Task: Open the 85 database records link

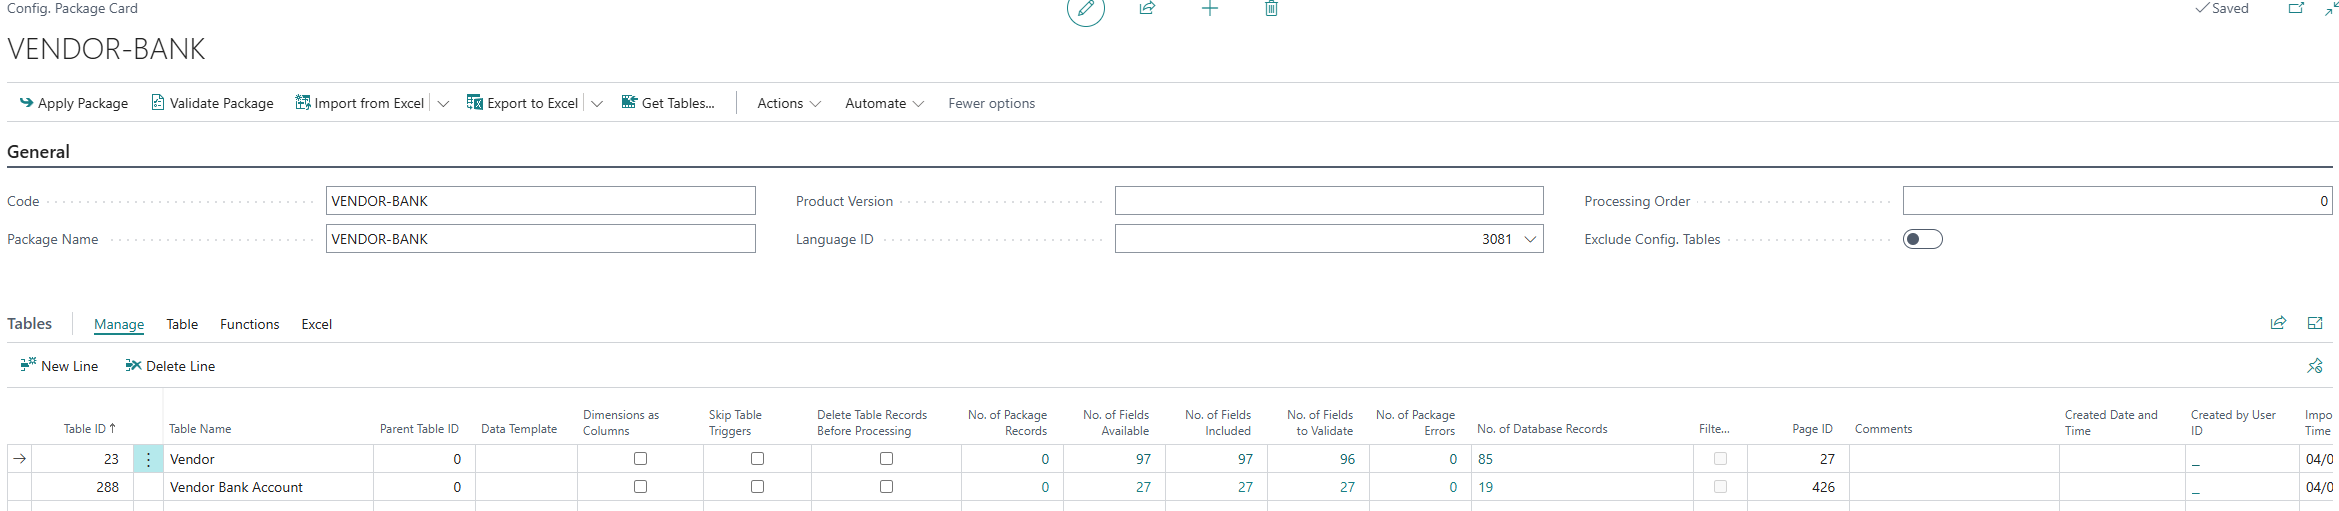Action: click(1485, 459)
